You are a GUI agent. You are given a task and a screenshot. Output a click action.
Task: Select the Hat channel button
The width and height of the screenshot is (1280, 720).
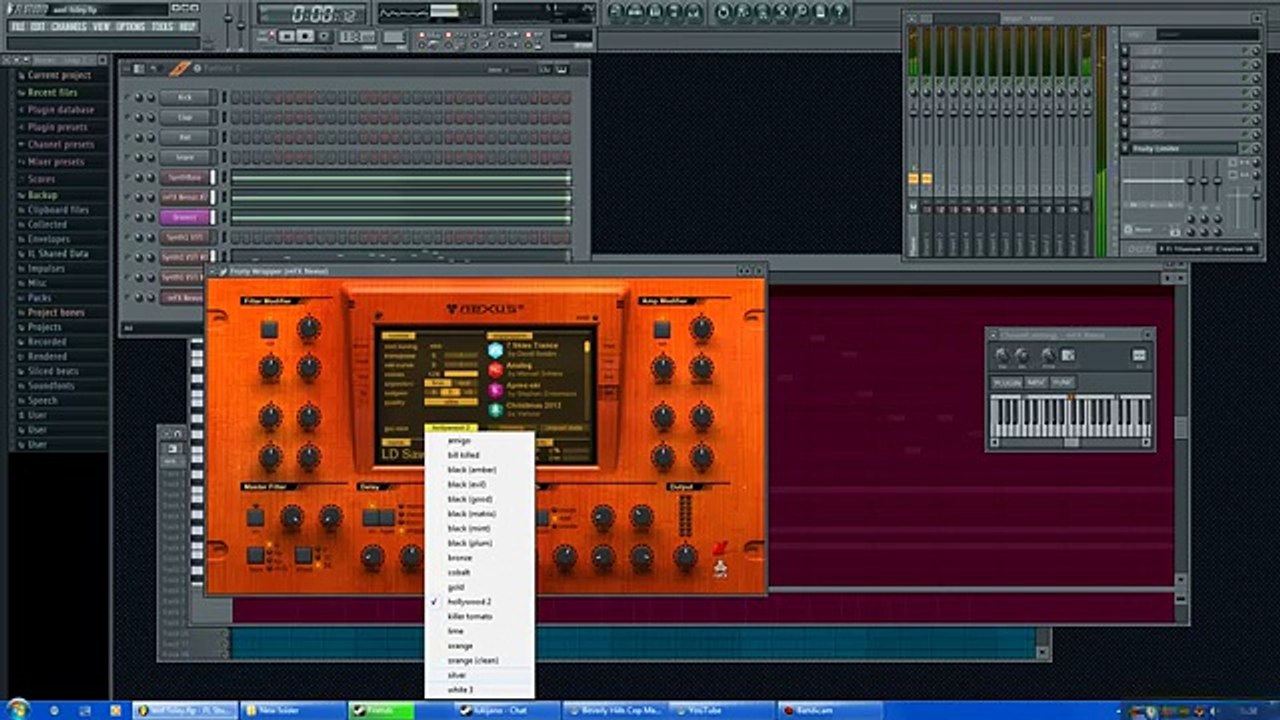pyautogui.click(x=187, y=138)
